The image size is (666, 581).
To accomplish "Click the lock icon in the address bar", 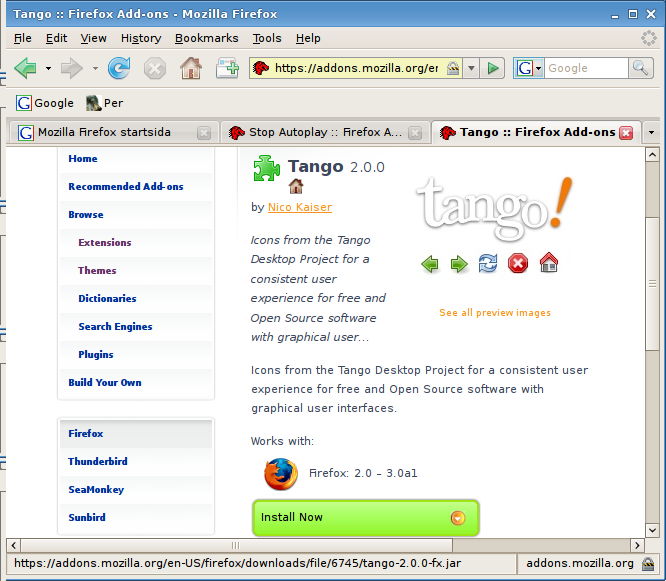I will pyautogui.click(x=453, y=68).
